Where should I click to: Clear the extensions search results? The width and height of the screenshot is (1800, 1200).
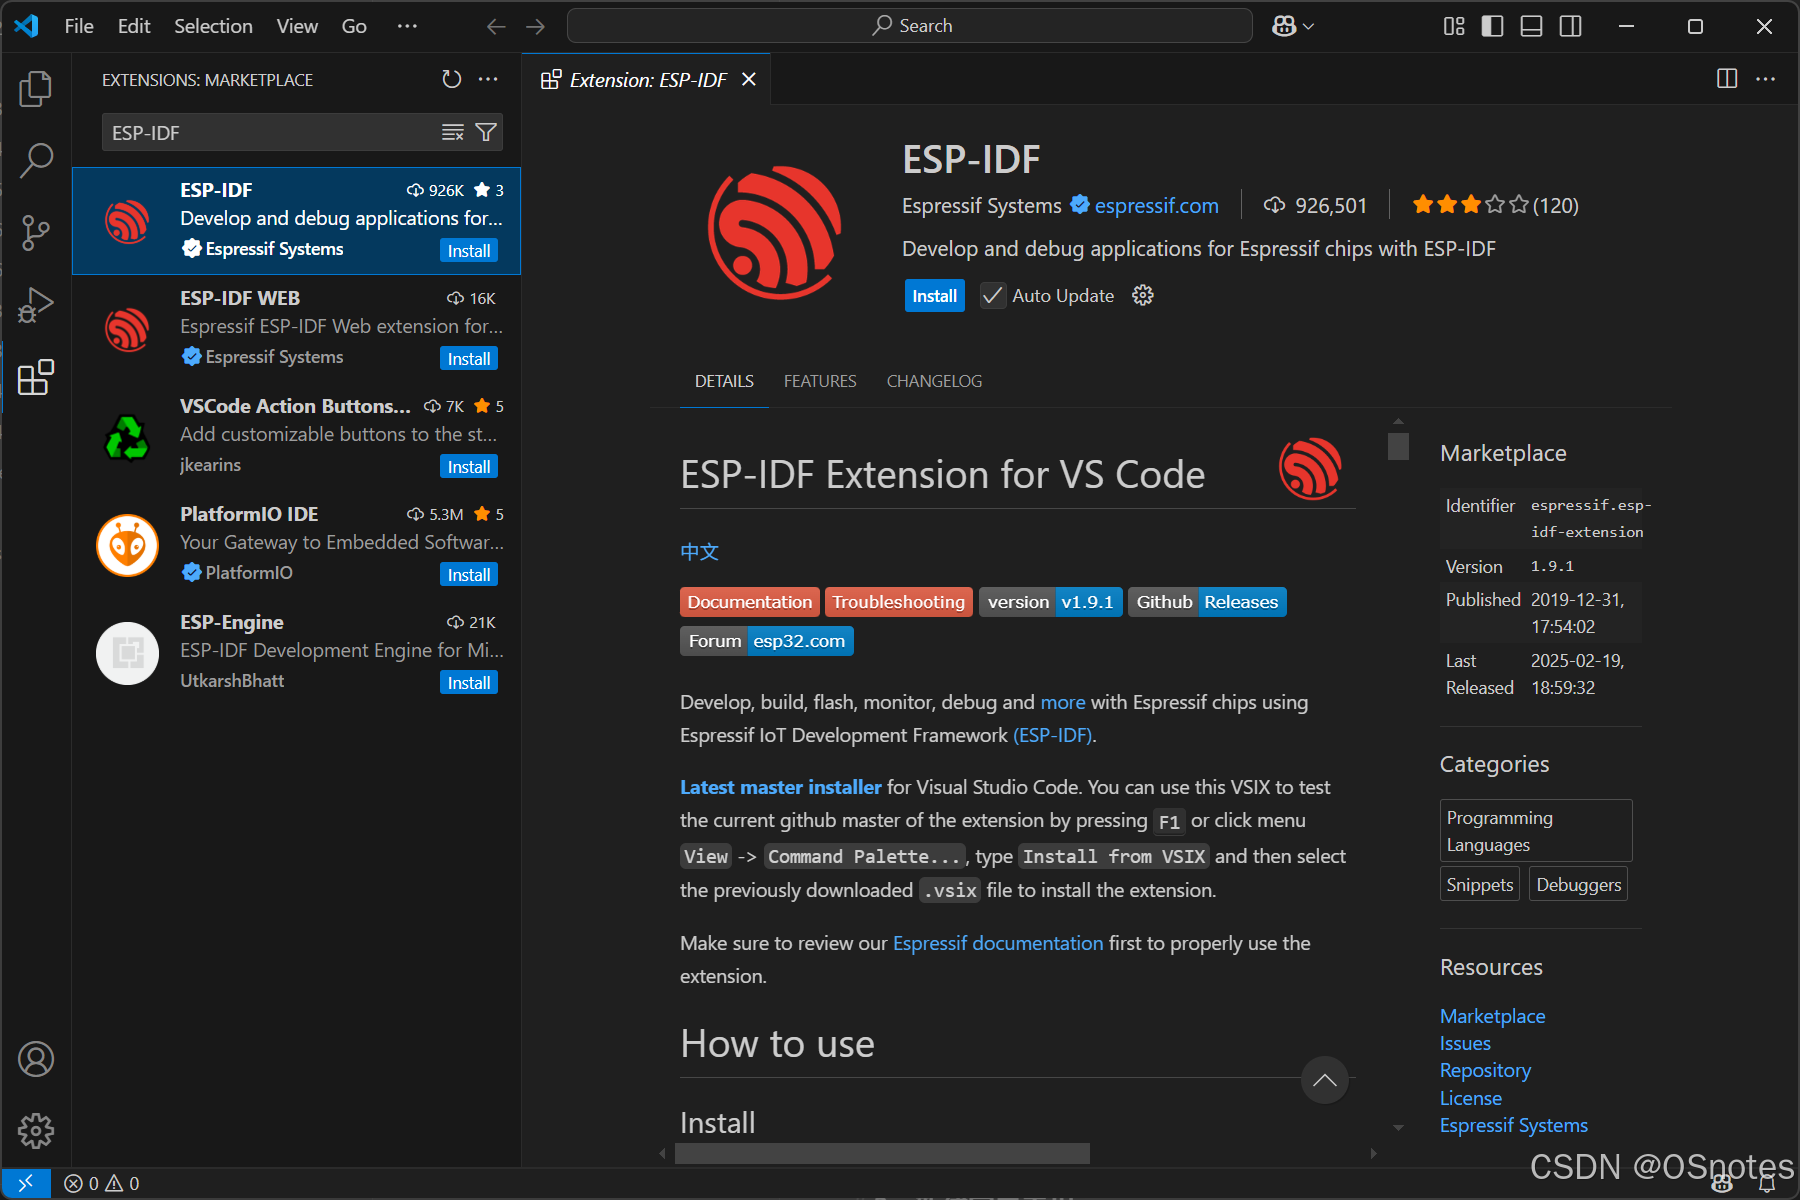pyautogui.click(x=453, y=133)
